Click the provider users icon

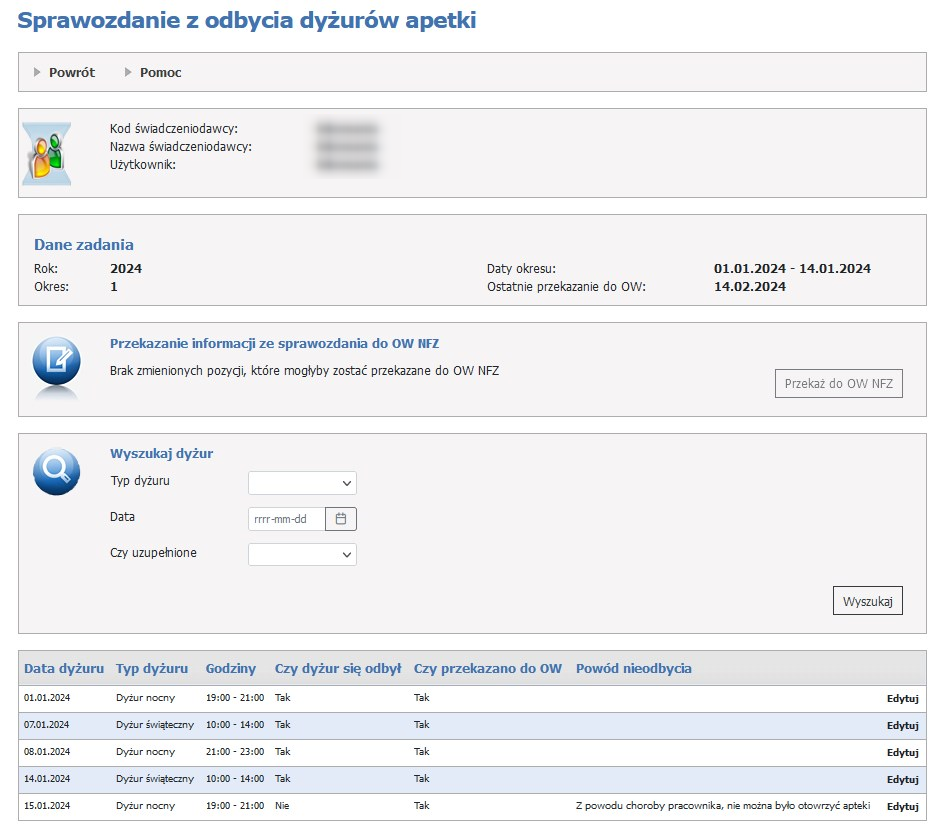tap(47, 153)
